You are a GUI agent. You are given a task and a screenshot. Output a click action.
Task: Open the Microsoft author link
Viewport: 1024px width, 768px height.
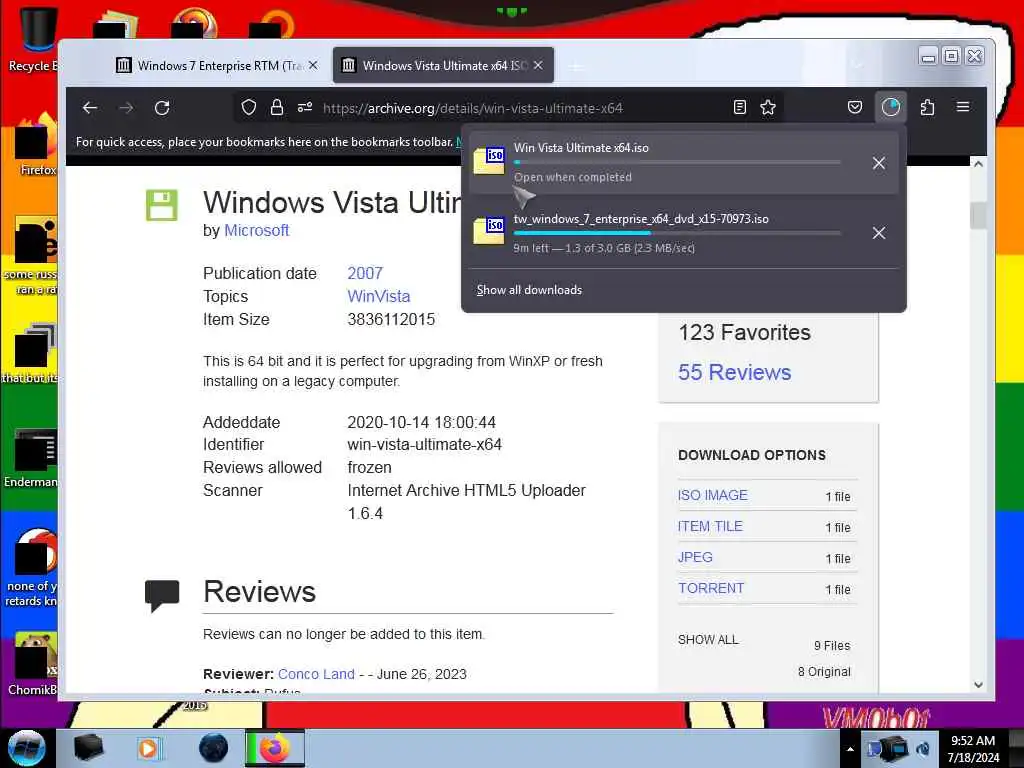point(257,231)
